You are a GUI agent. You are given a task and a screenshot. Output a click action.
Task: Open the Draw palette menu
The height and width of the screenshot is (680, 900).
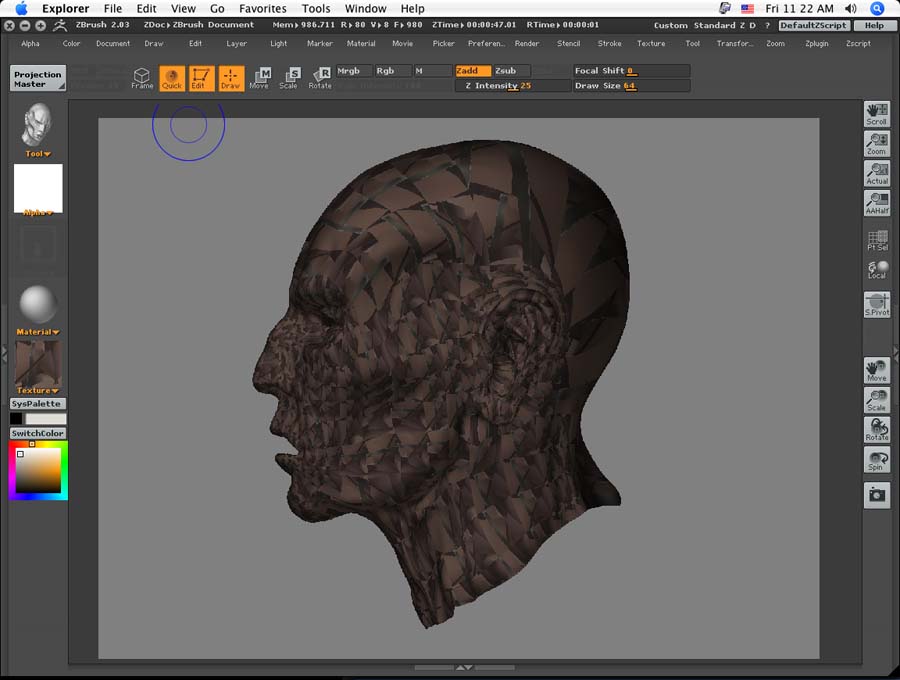154,44
